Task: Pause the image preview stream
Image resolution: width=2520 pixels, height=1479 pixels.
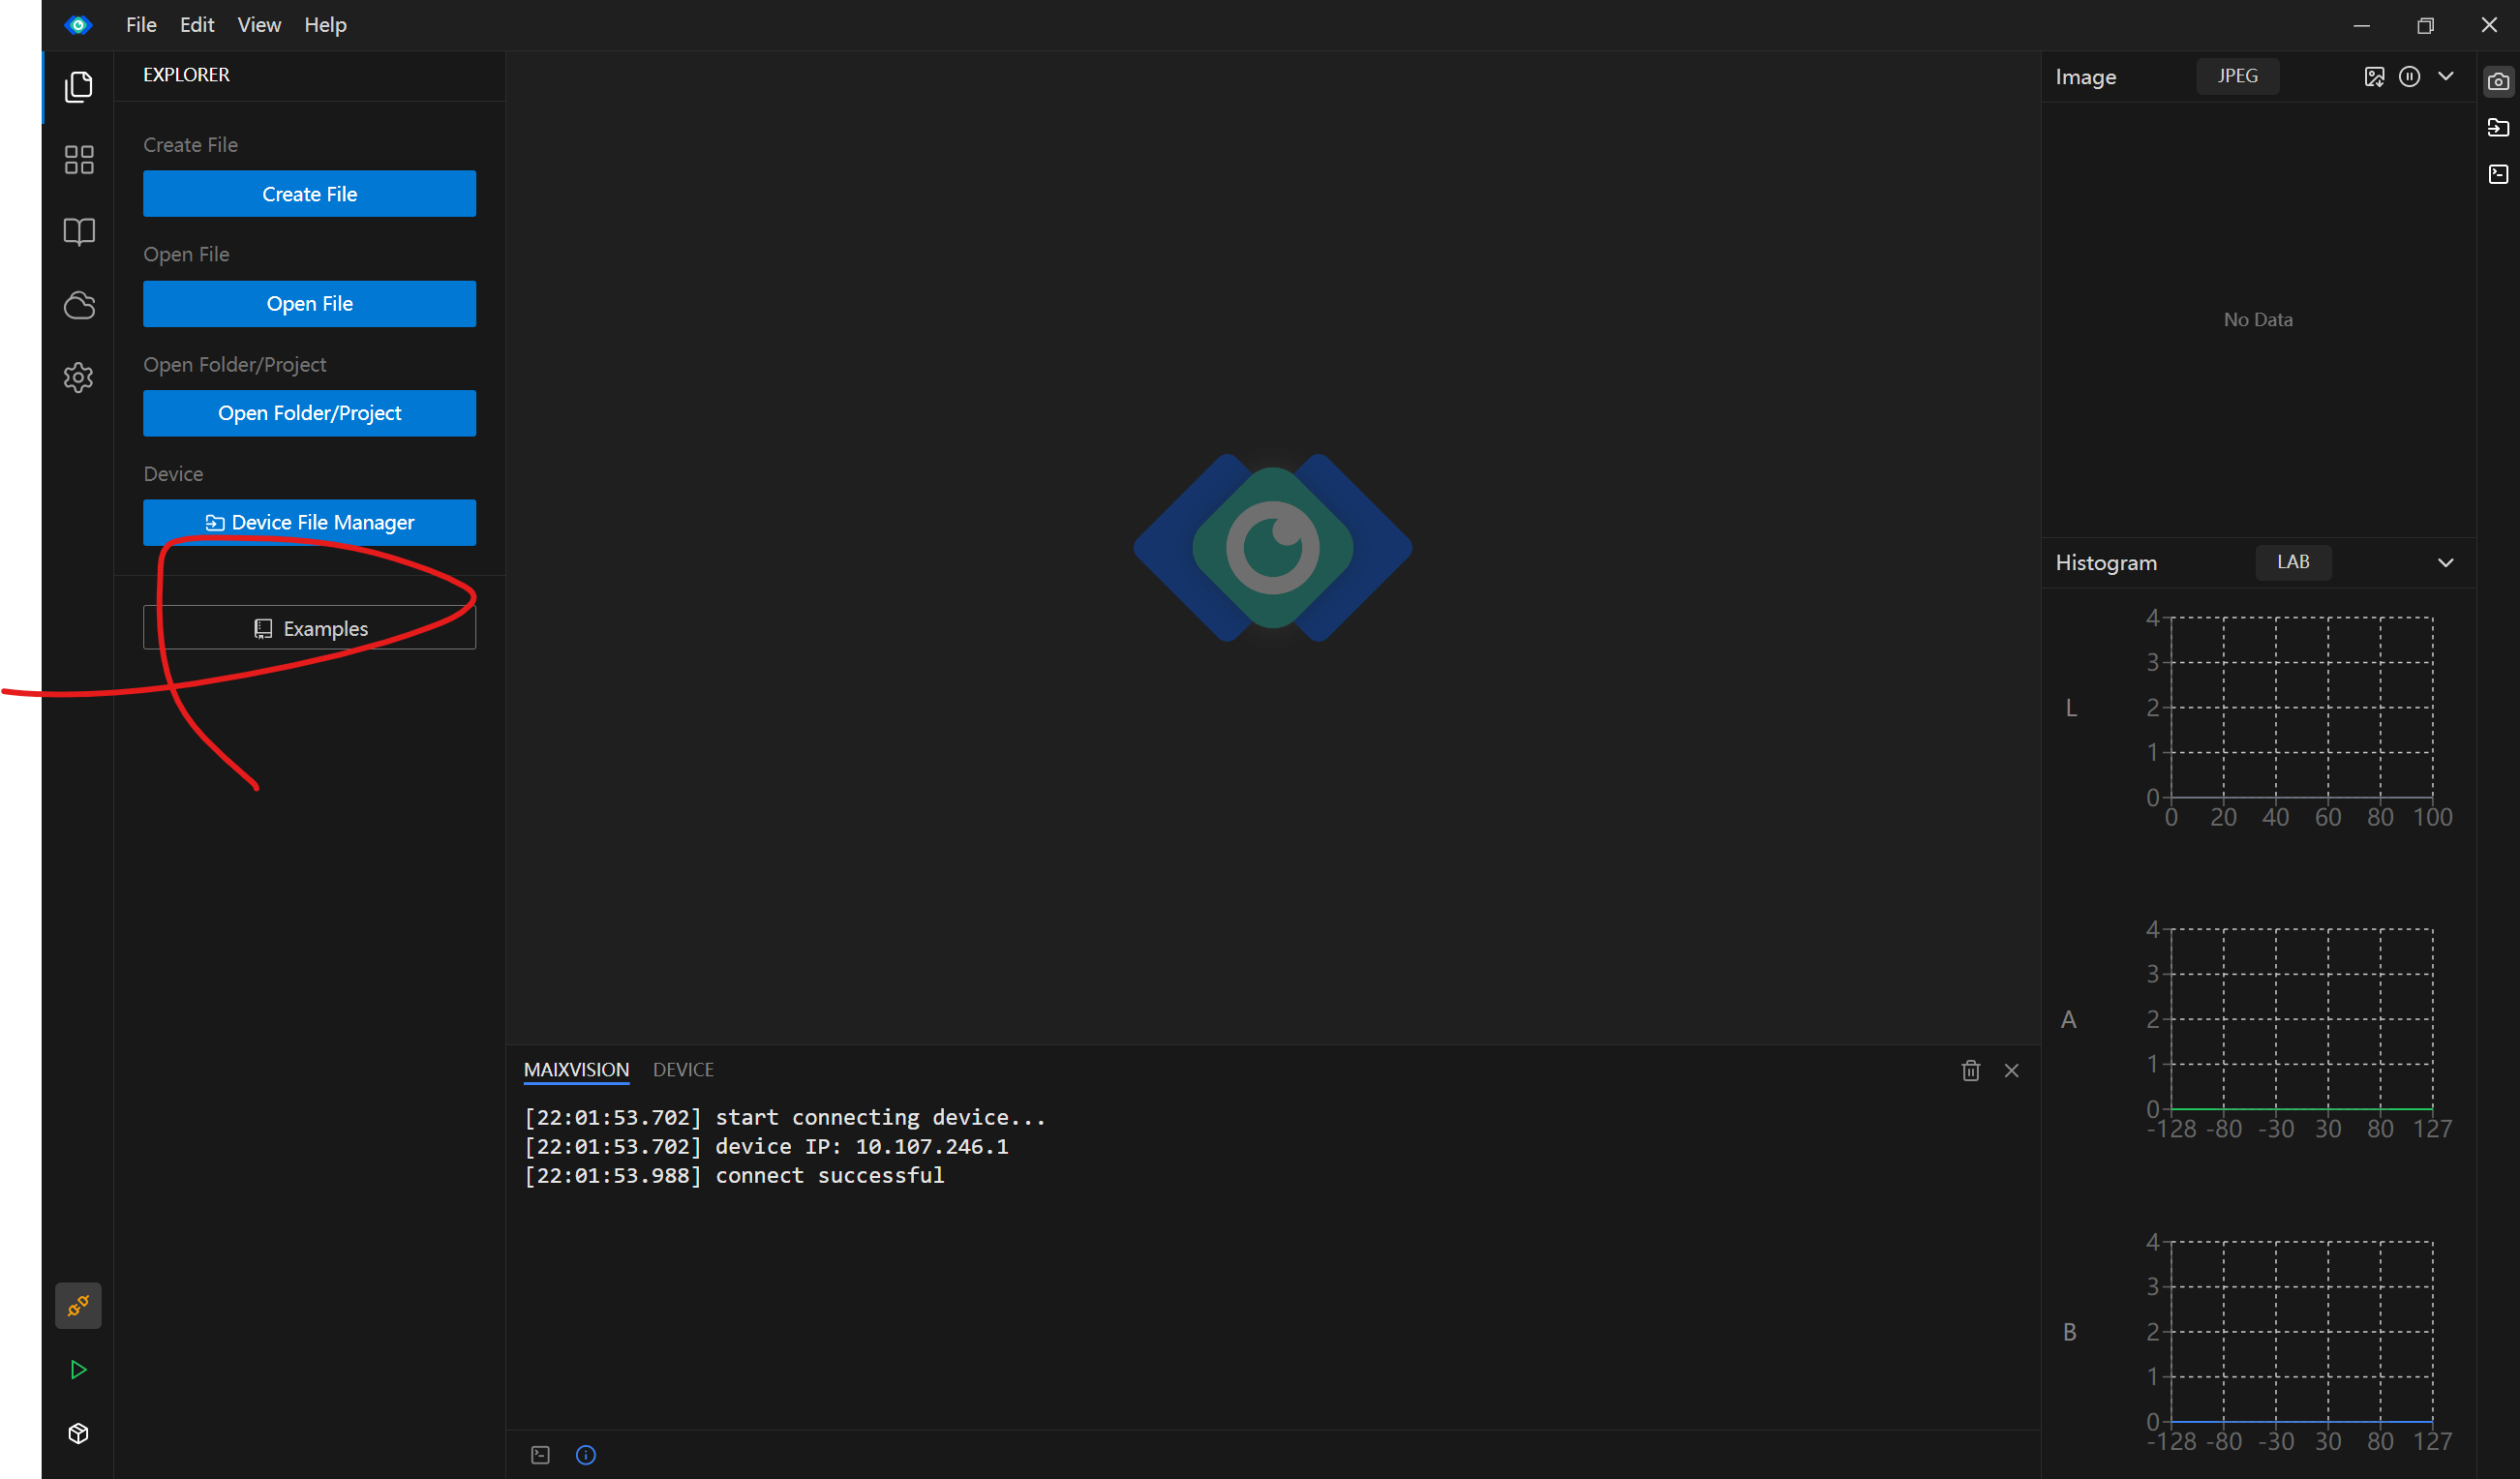Action: (x=2409, y=77)
